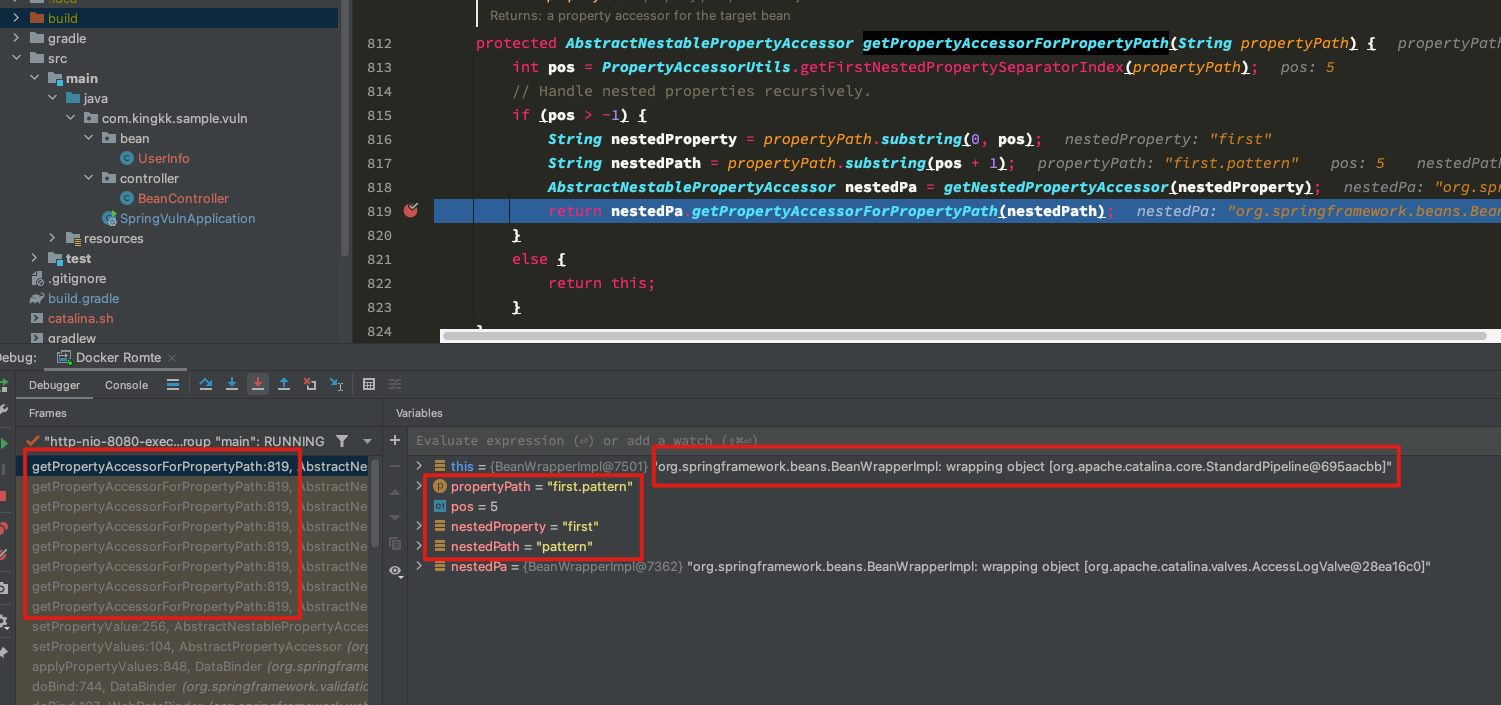Click the camera thread dump icon
The height and width of the screenshot is (705, 1501).
click(3, 589)
